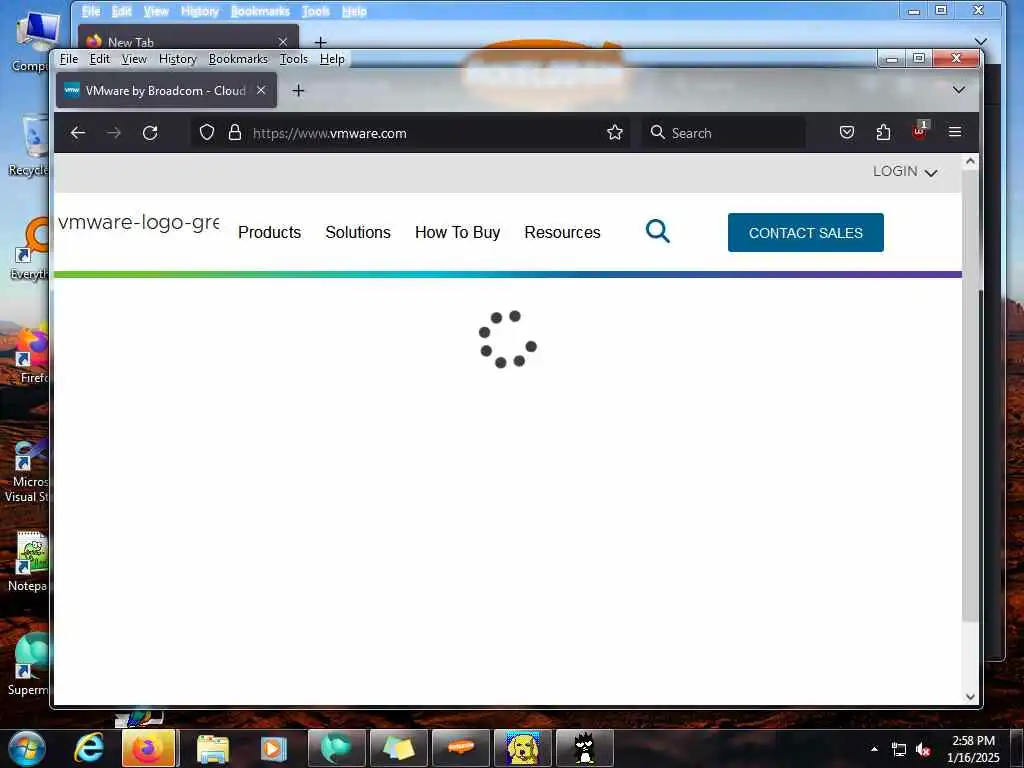Open the Firefox hamburger application menu

955,133
